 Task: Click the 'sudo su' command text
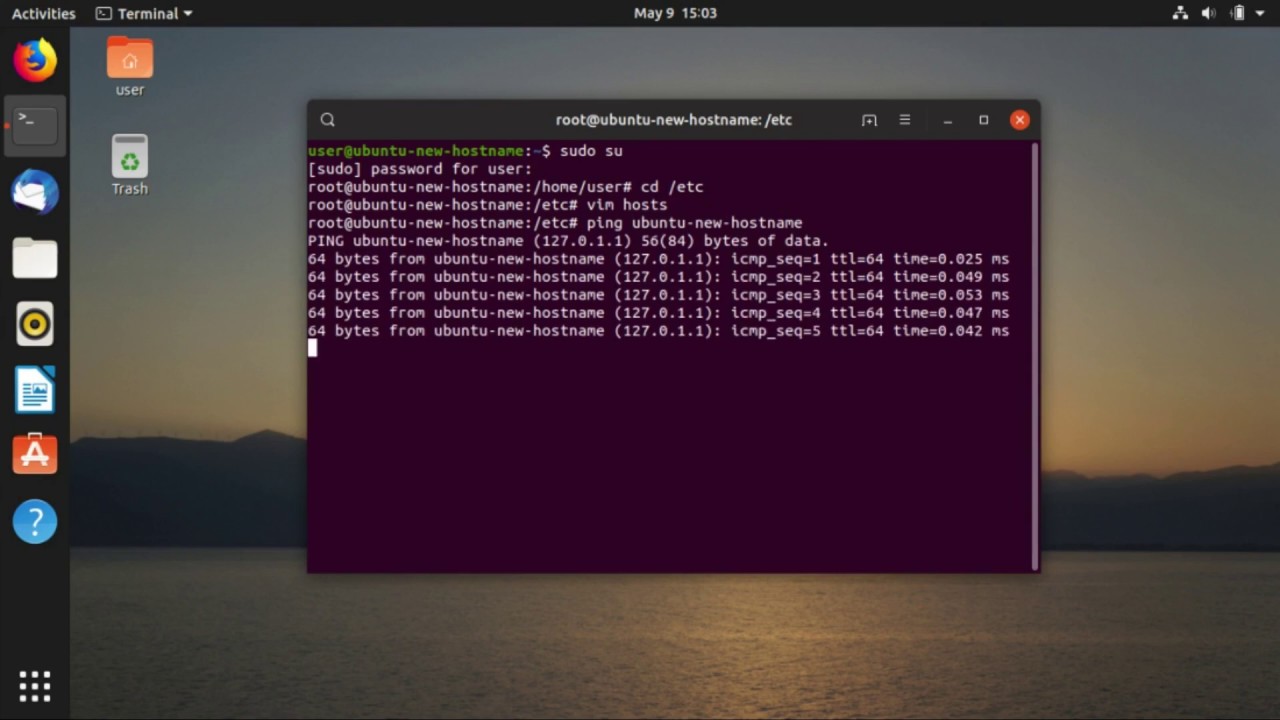pos(591,151)
